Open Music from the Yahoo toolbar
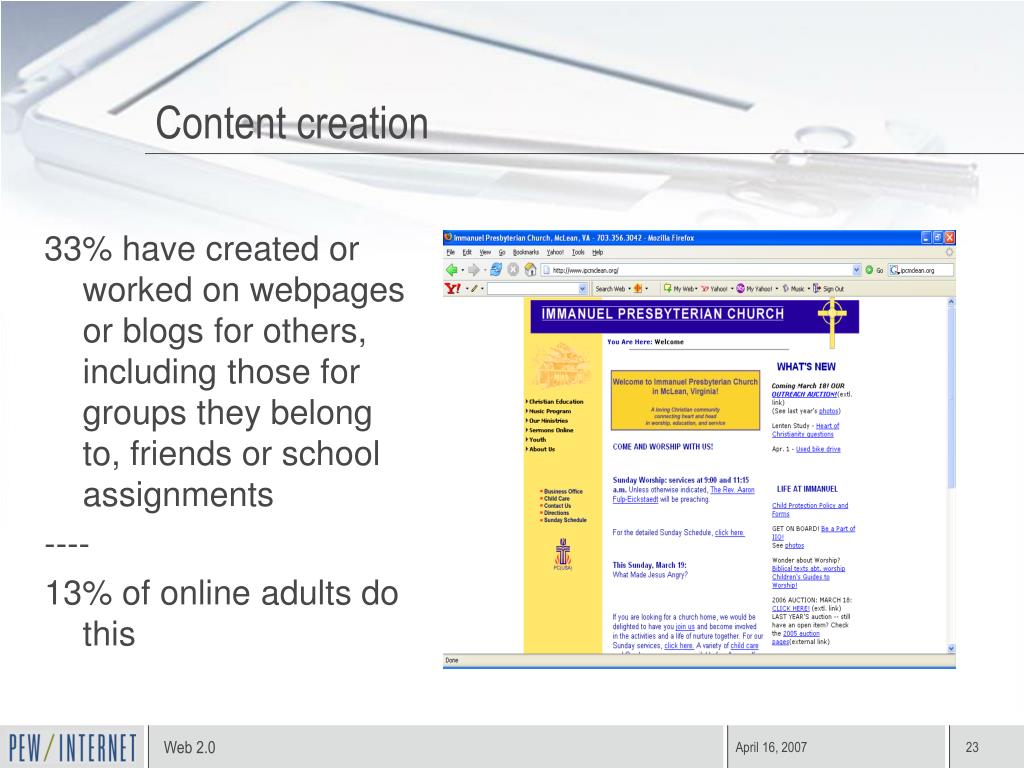The image size is (1024, 768). (x=793, y=288)
